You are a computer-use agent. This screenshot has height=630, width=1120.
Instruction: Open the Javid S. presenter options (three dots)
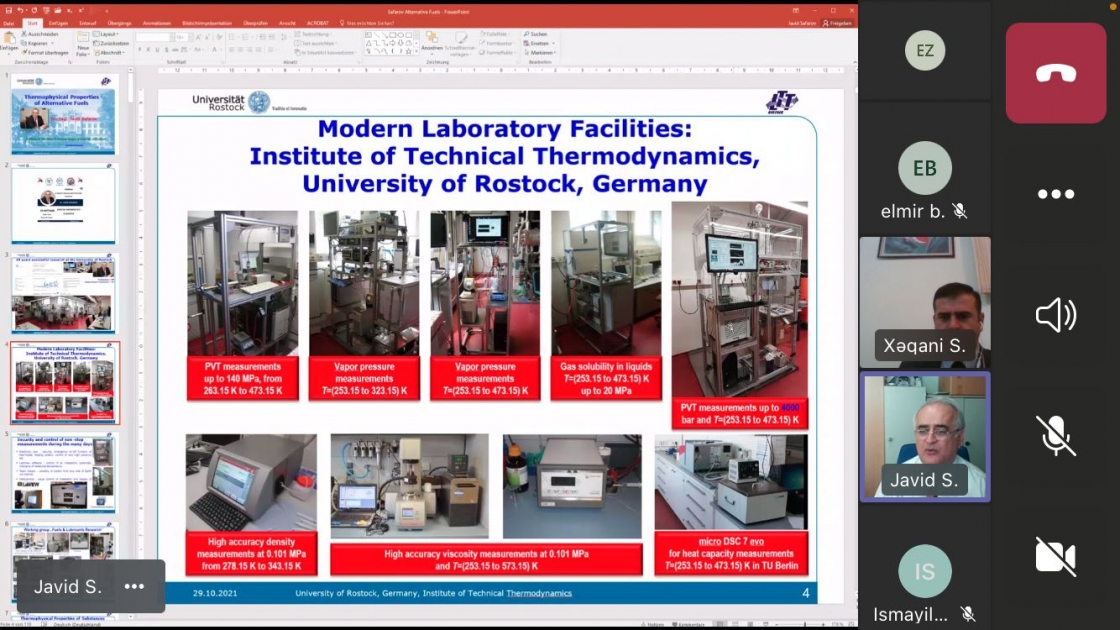click(134, 586)
